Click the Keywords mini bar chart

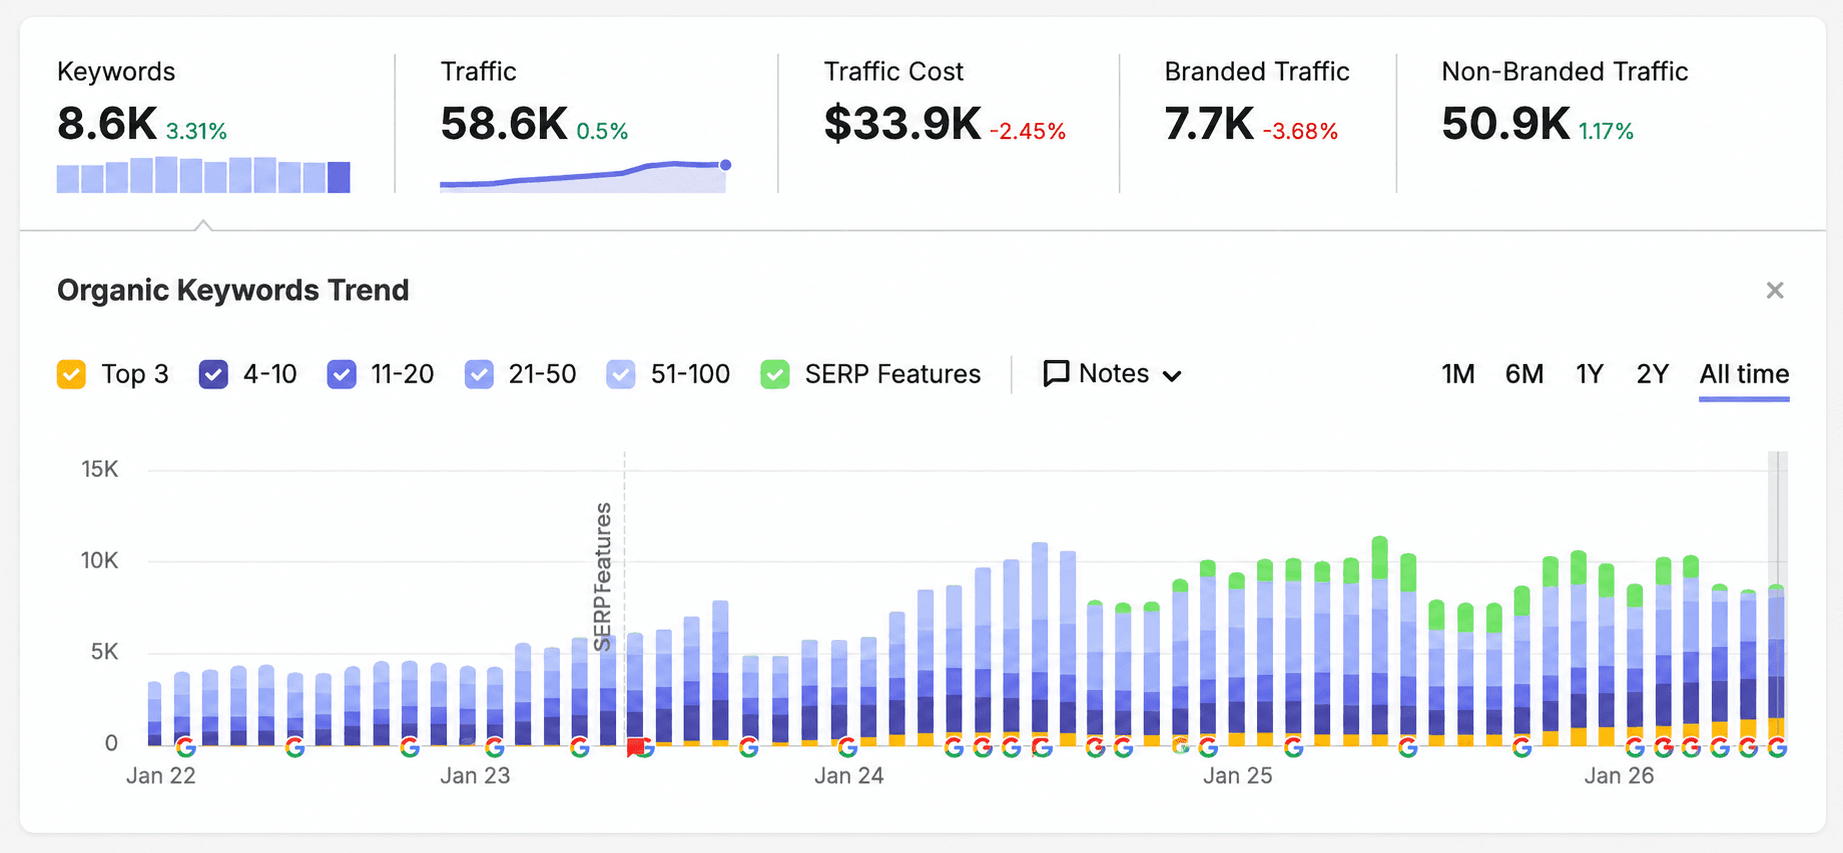tap(203, 174)
